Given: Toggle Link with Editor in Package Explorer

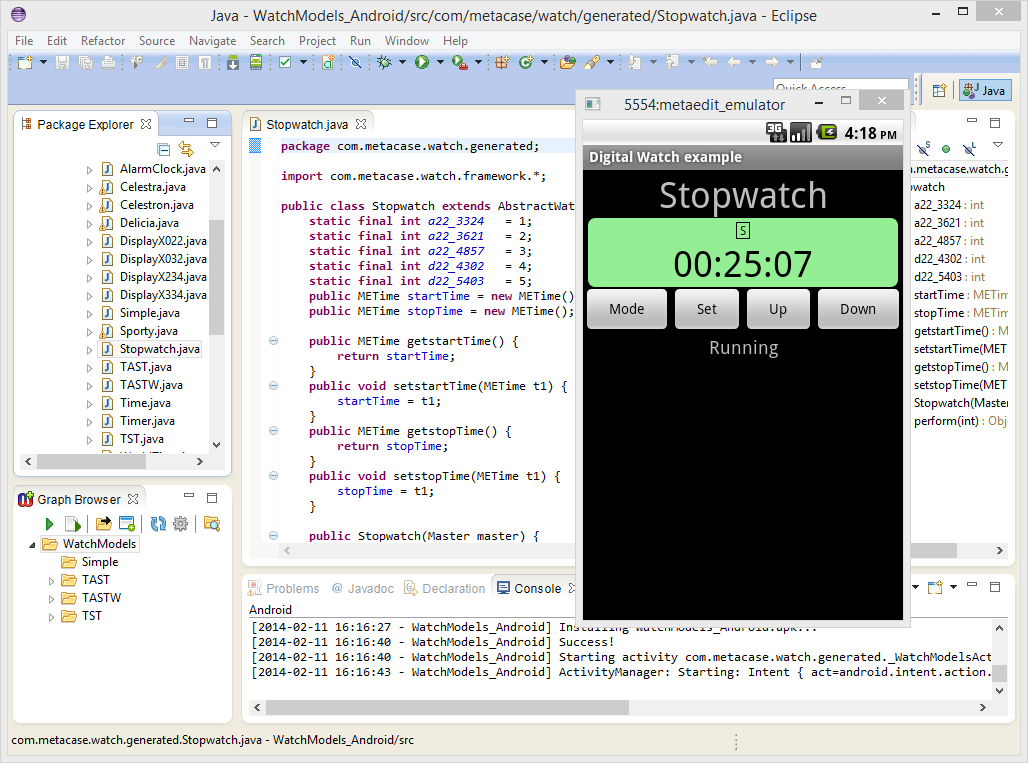Looking at the screenshot, I should pyautogui.click(x=186, y=149).
